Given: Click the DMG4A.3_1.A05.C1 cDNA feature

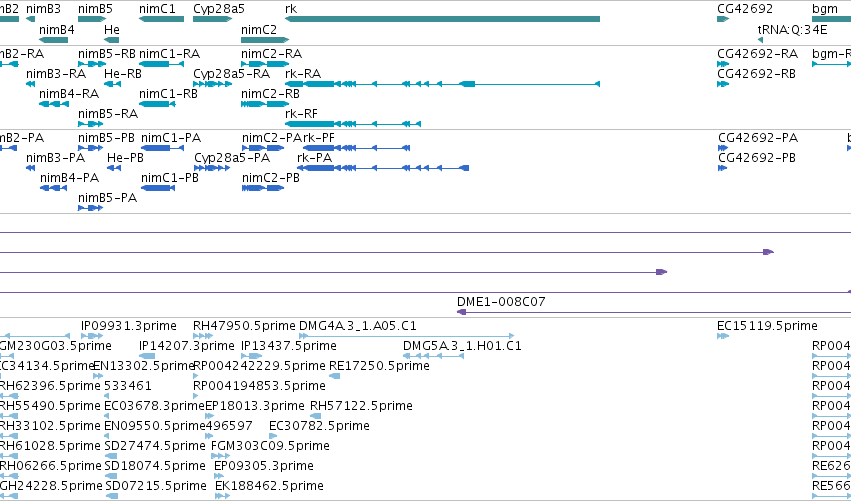Looking at the screenshot, I should point(406,336).
